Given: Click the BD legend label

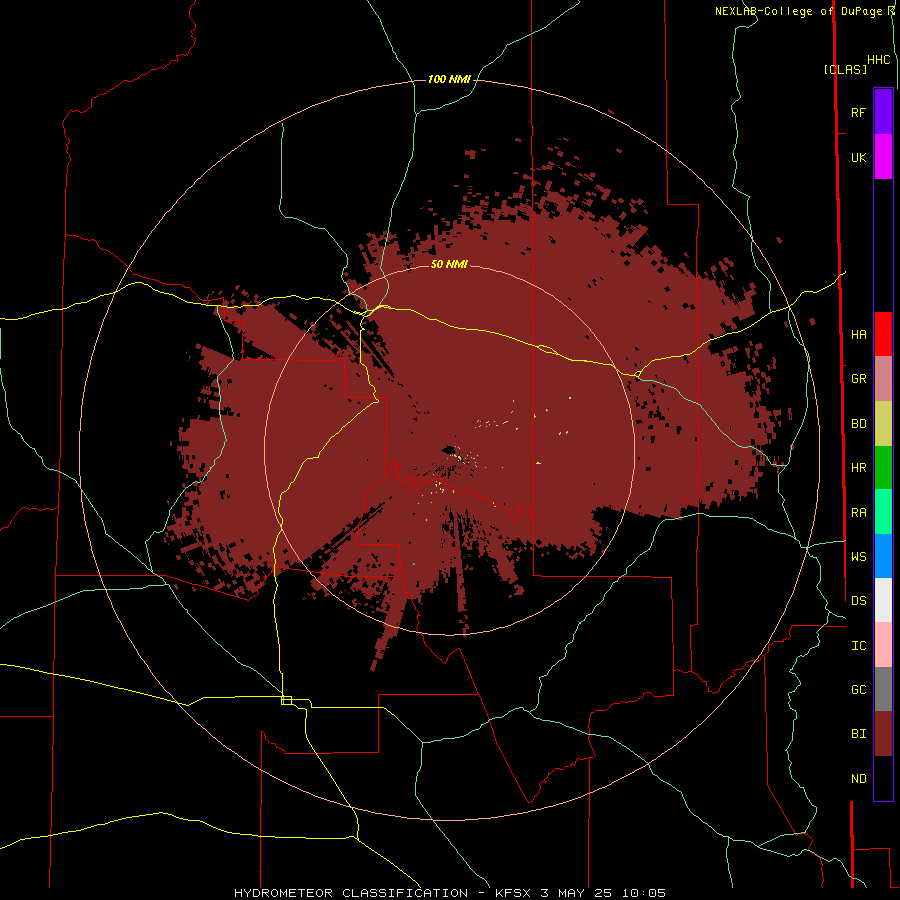Looking at the screenshot, I should (x=858, y=424).
